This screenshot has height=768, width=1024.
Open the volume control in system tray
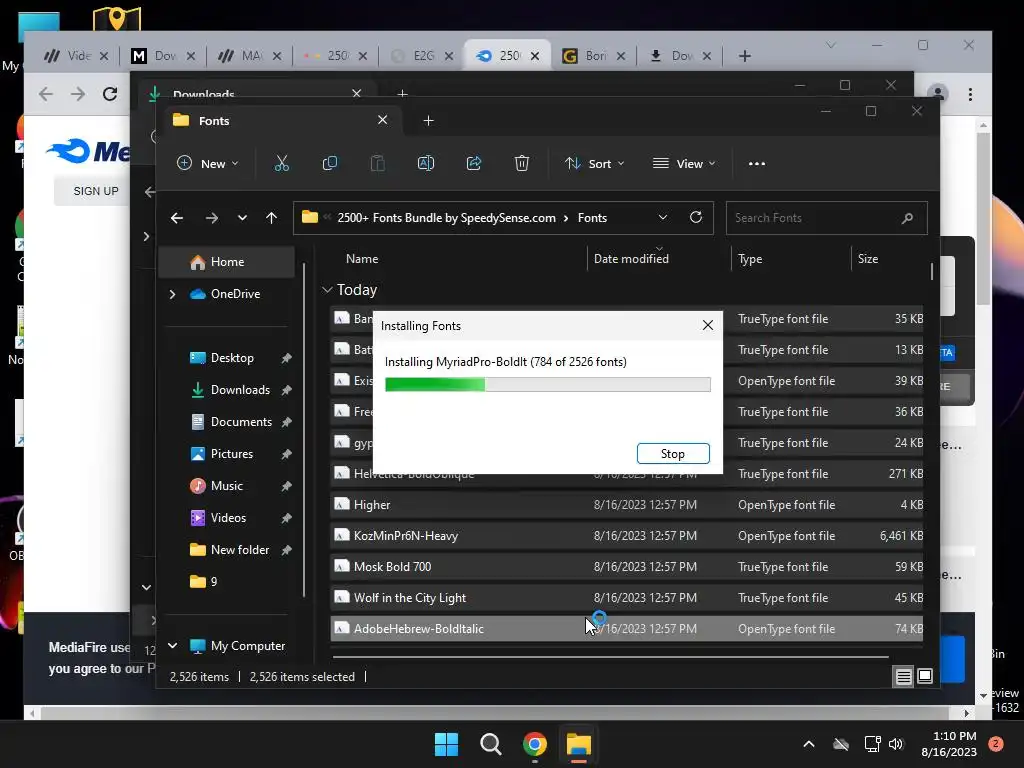(896, 744)
